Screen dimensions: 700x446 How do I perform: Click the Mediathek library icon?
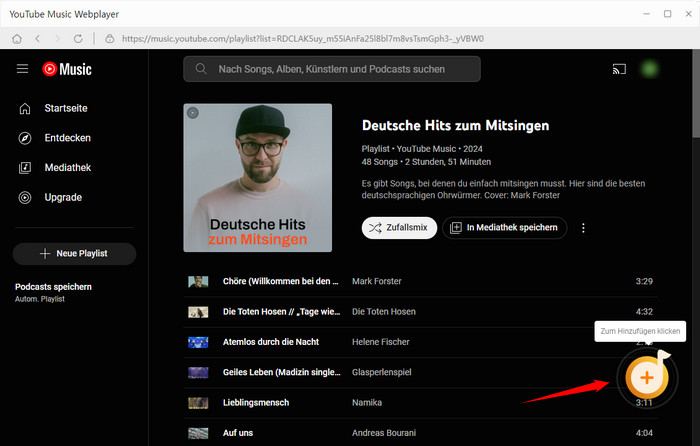click(25, 168)
